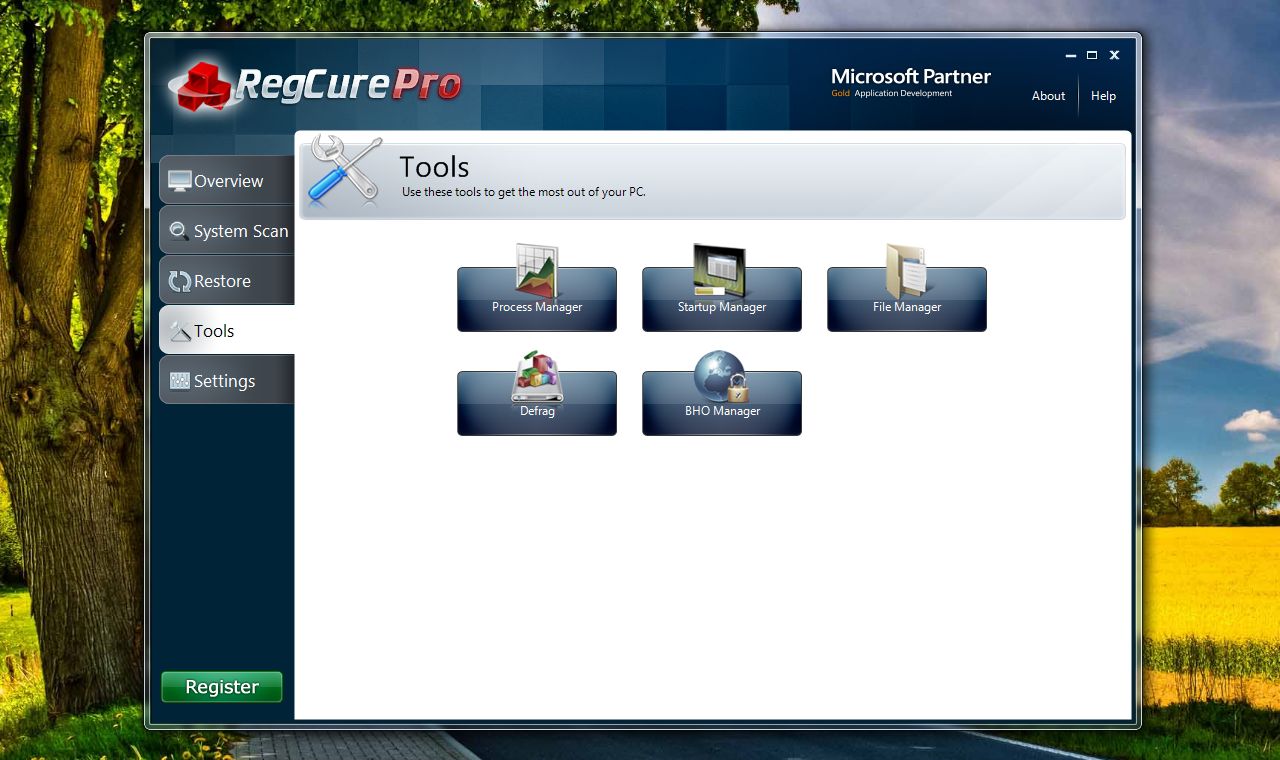Image resolution: width=1280 pixels, height=760 pixels.
Task: Click the green Register button
Action: 222,687
